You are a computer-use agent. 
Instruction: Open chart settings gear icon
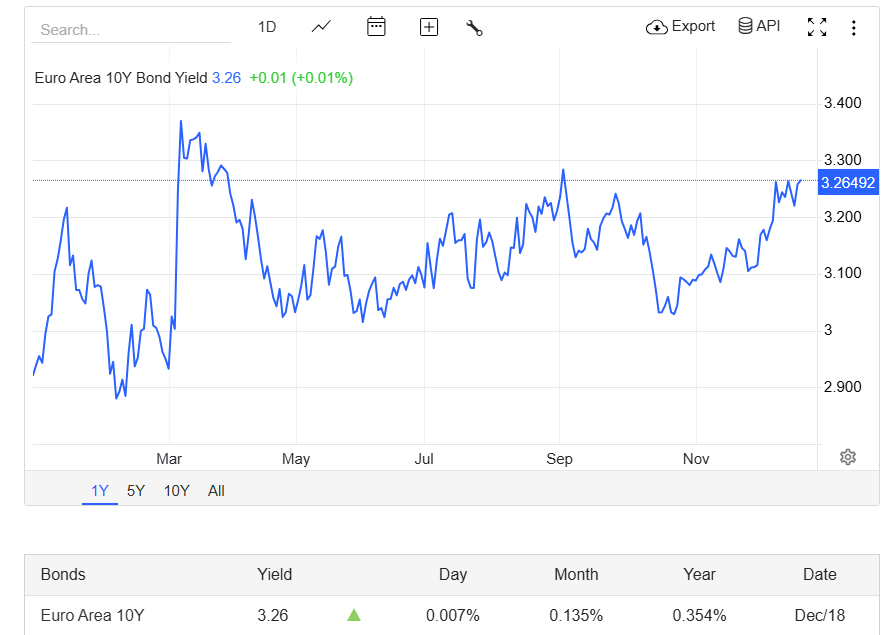tap(848, 457)
